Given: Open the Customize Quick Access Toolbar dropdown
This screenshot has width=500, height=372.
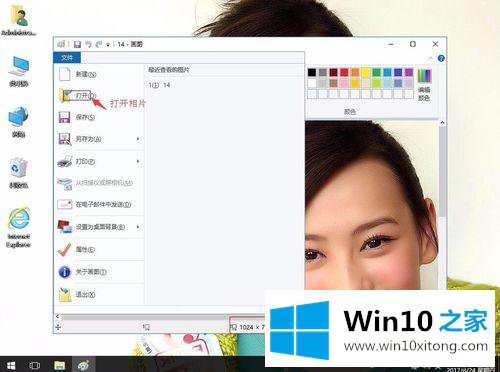Looking at the screenshot, I should 108,45.
